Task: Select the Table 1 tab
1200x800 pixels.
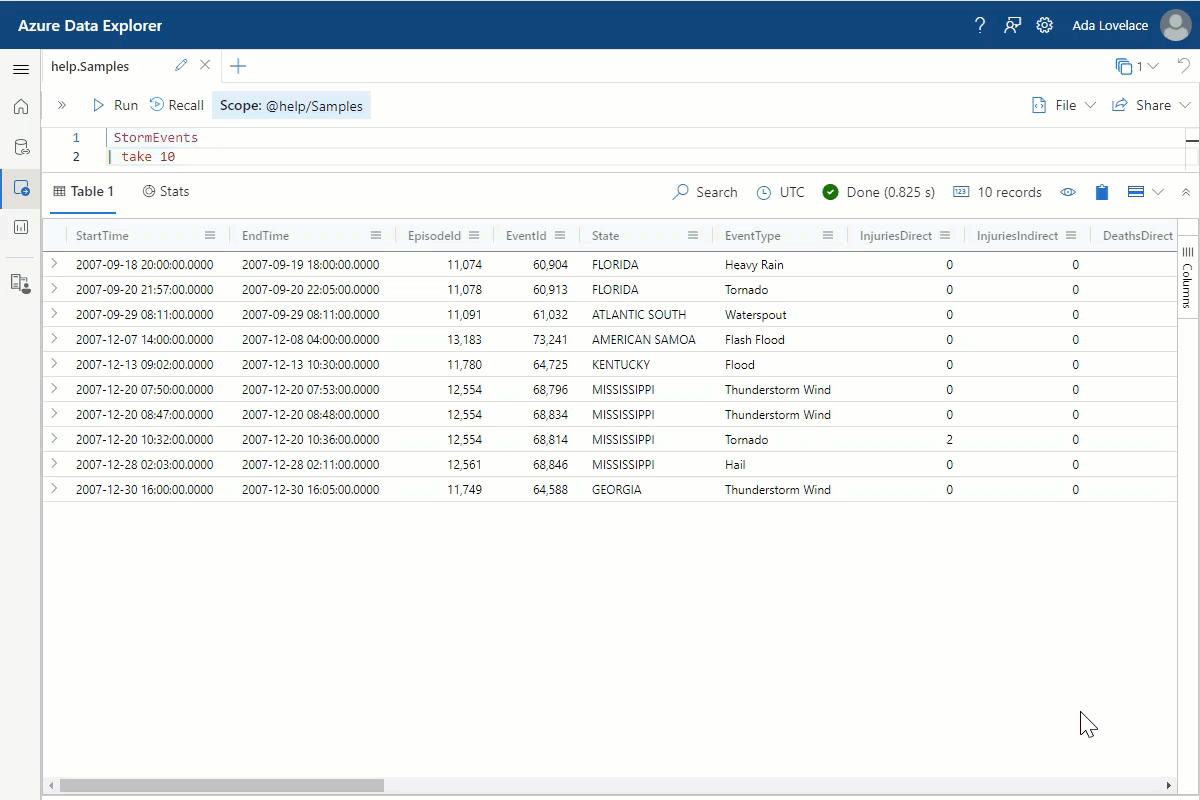Action: point(83,191)
